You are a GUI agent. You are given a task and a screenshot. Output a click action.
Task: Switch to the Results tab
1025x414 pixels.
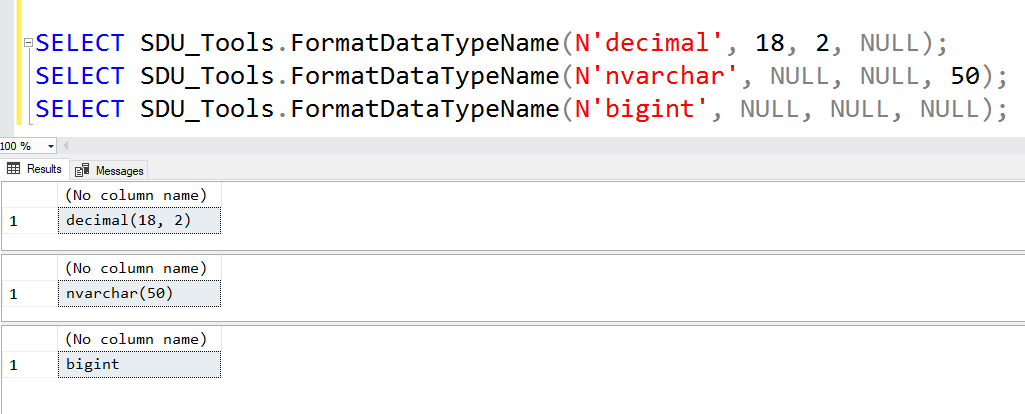click(43, 170)
